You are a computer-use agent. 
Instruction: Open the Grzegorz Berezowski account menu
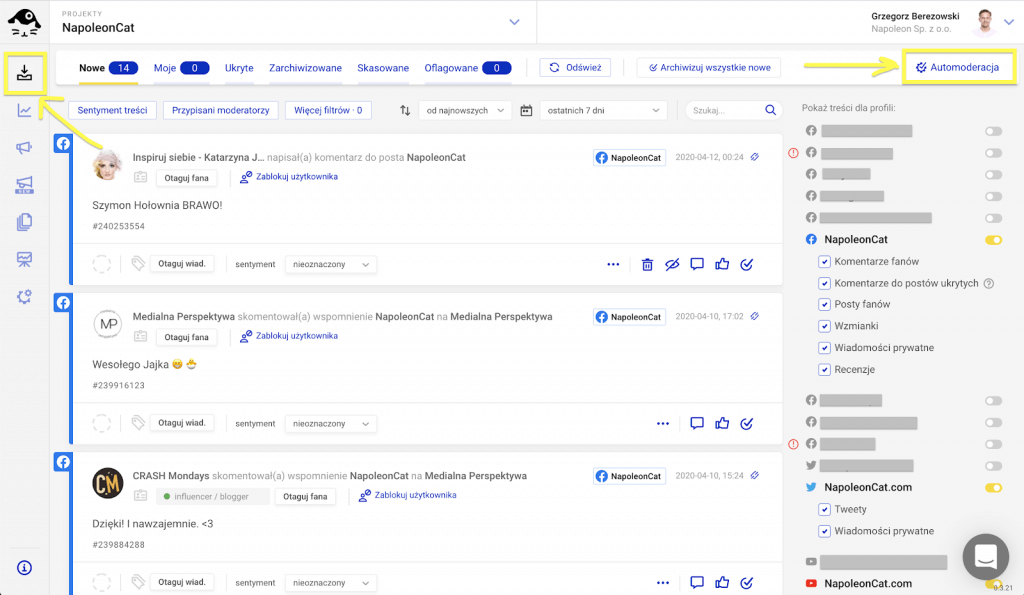[x=1009, y=22]
